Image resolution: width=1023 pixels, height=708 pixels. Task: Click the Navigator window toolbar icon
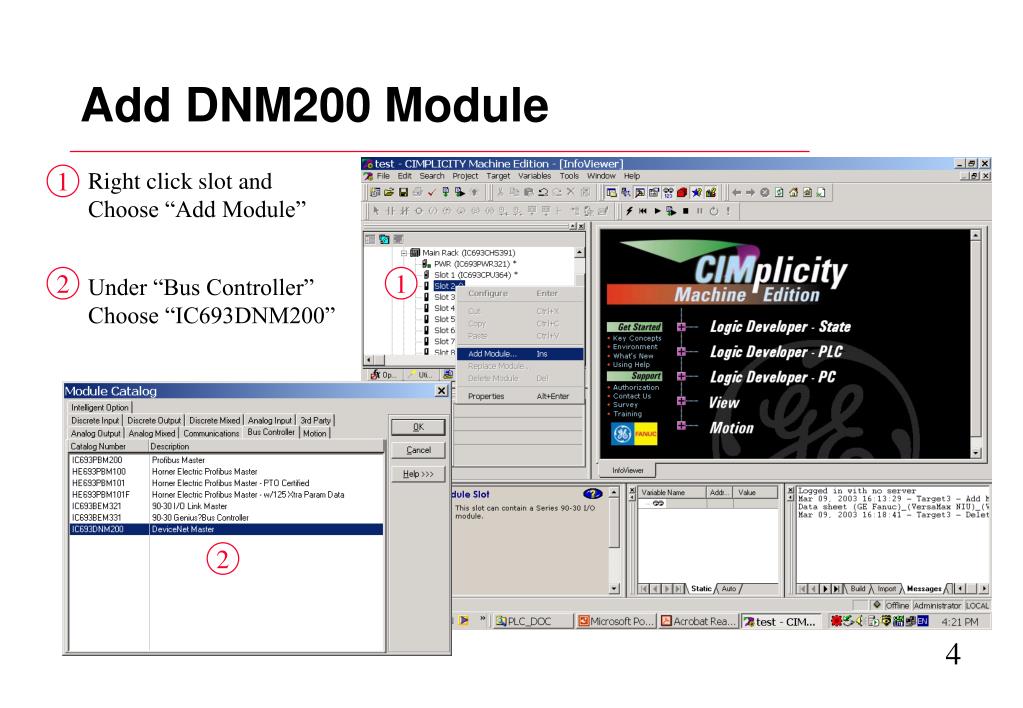[x=611, y=192]
